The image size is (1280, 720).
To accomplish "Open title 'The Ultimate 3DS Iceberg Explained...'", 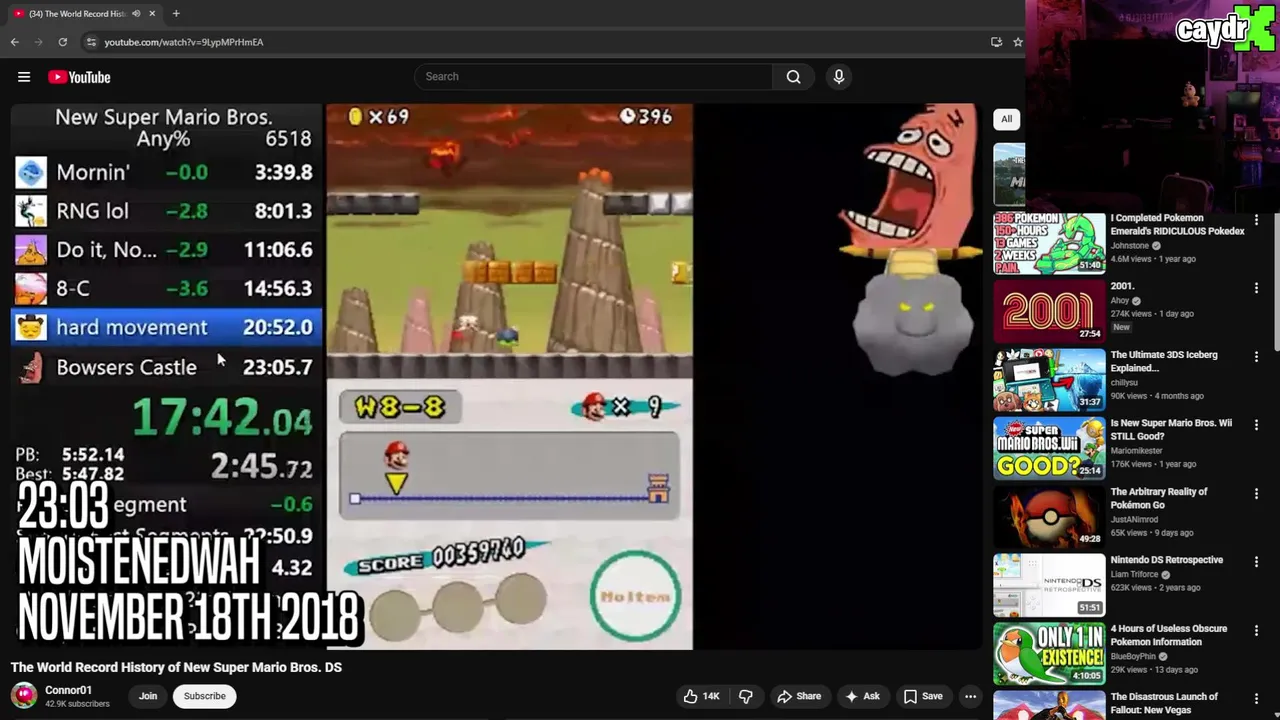I will pos(1164,361).
